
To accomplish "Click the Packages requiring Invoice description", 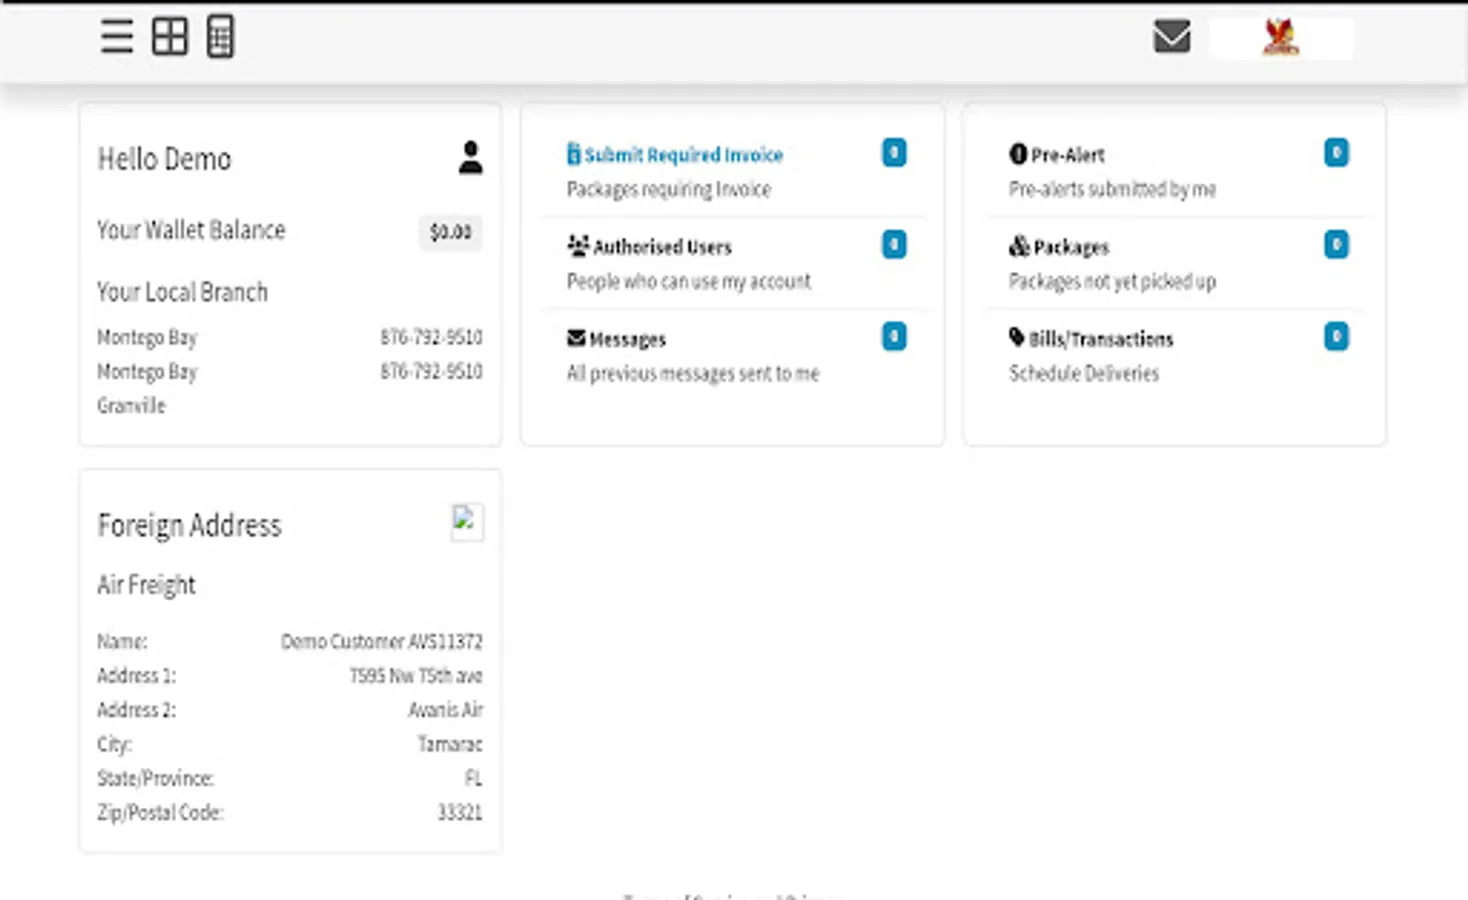I will pyautogui.click(x=669, y=189).
